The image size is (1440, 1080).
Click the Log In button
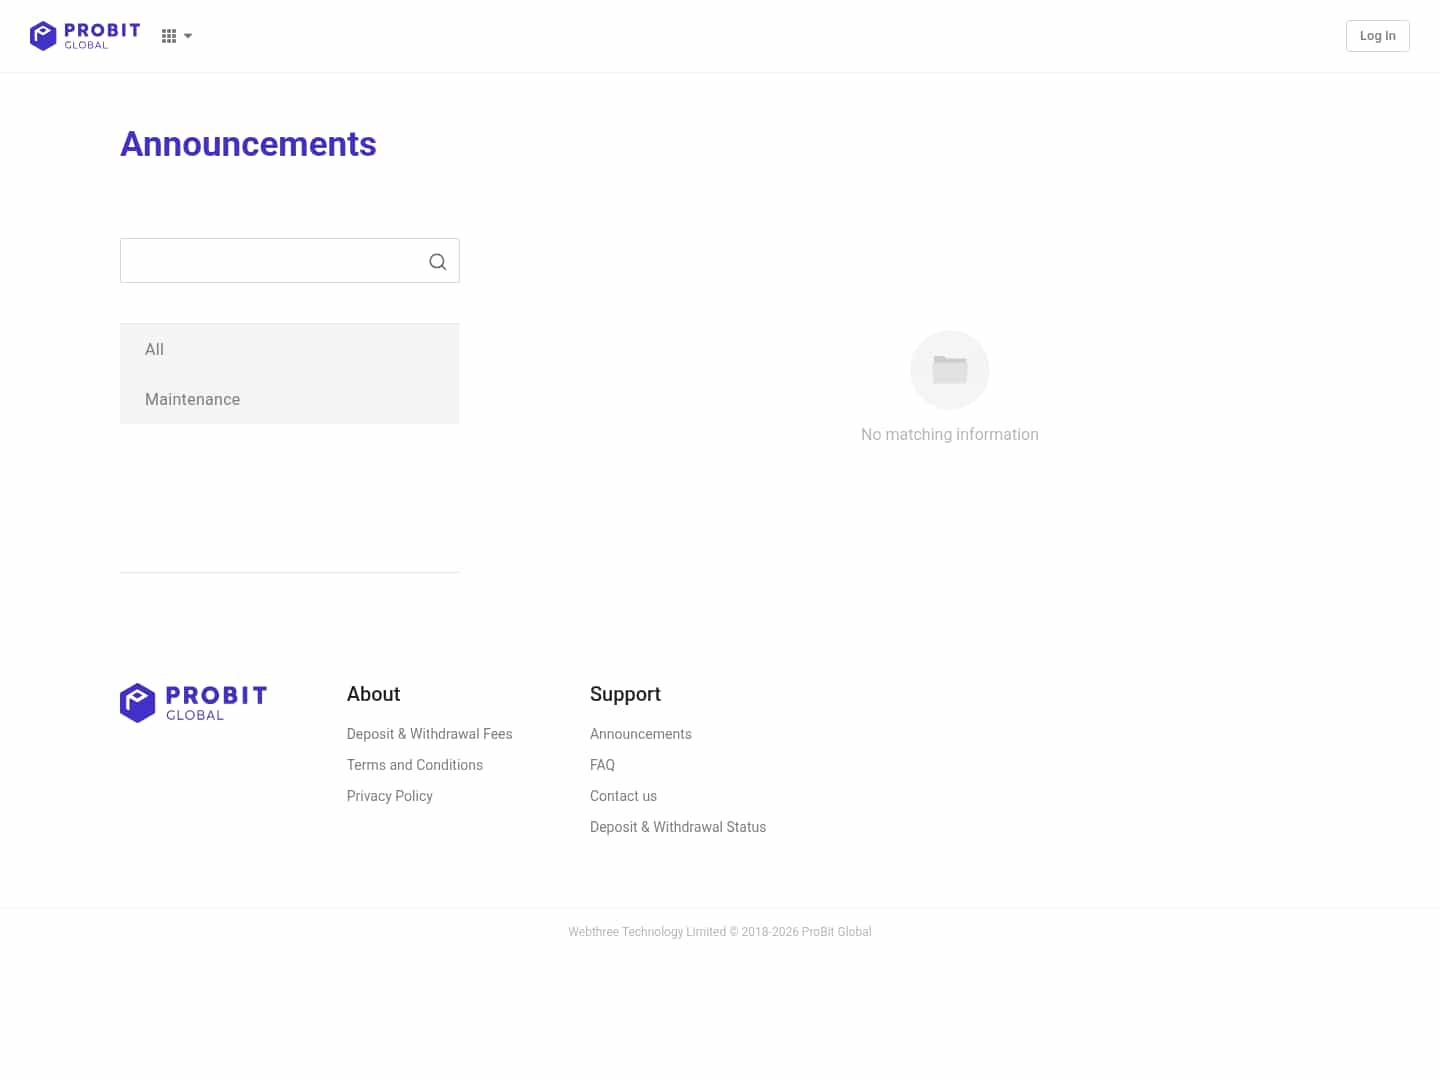[1377, 35]
